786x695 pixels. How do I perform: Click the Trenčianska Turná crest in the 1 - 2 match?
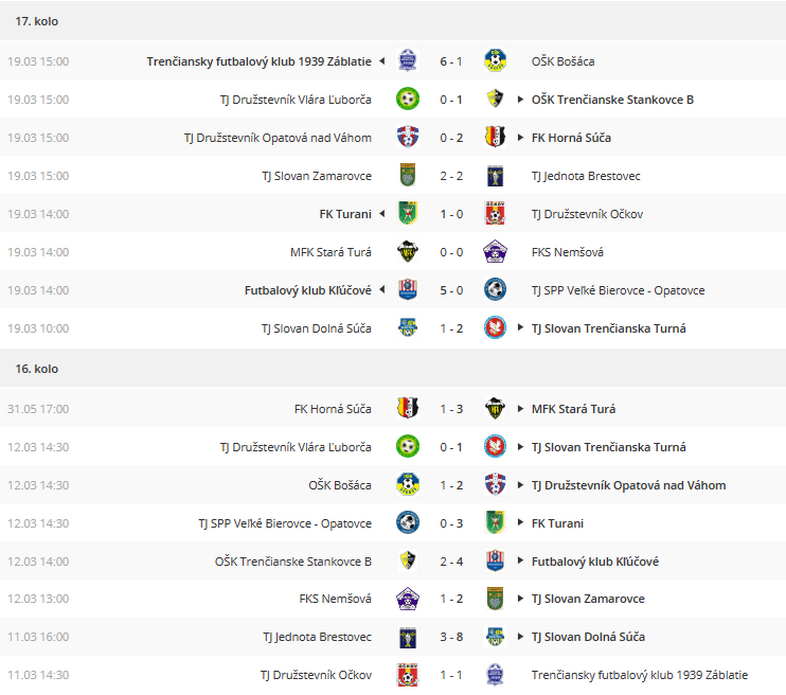tap(495, 328)
